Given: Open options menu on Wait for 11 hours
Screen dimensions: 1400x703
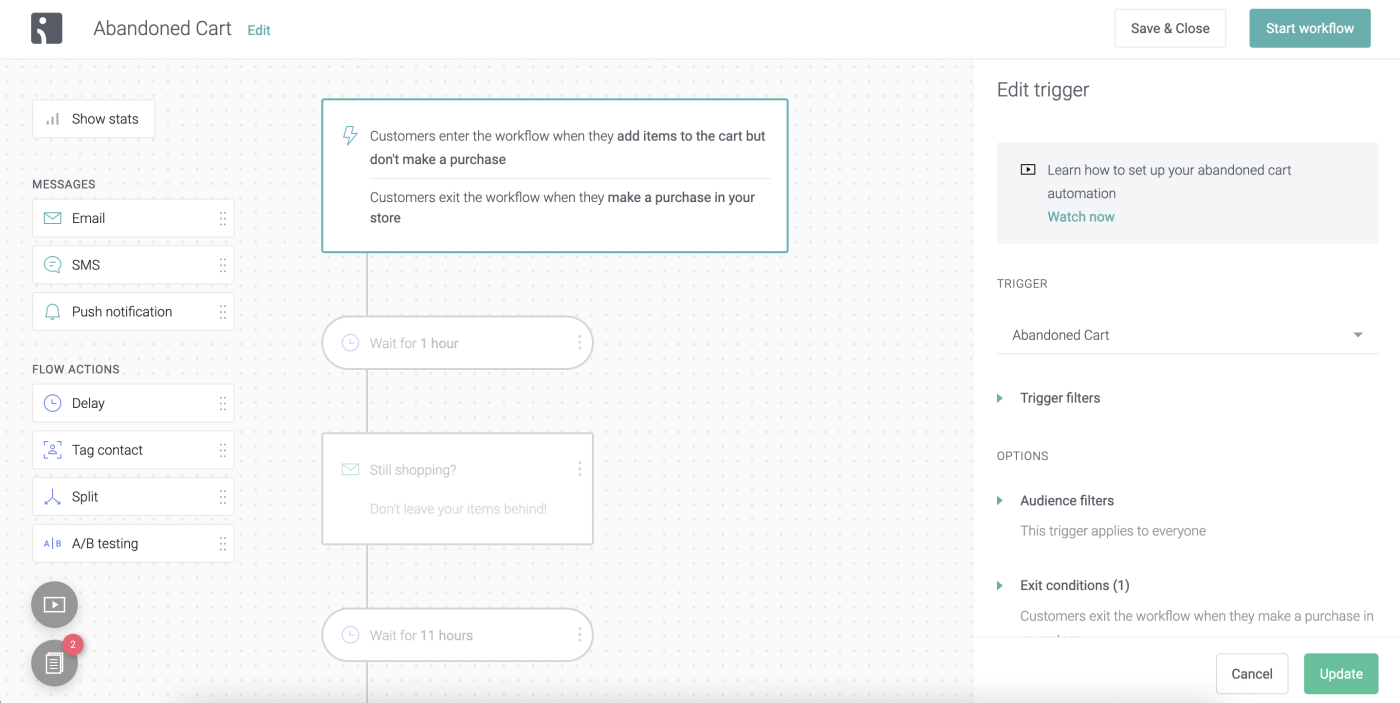Looking at the screenshot, I should 579,635.
